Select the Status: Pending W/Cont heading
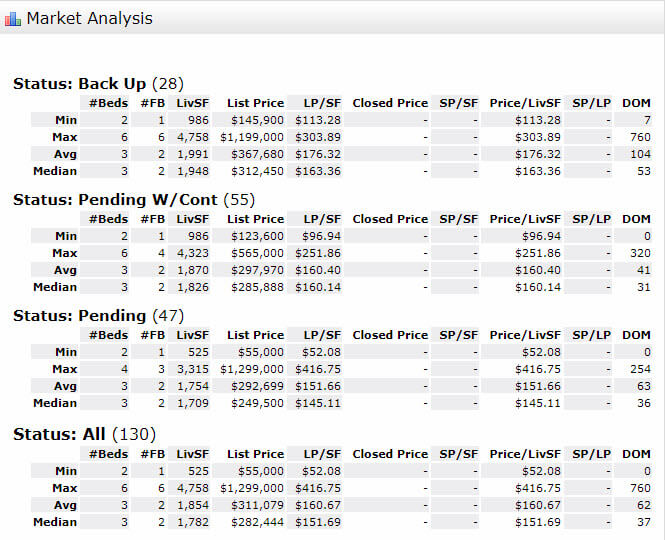This screenshot has height=540, width=665. (134, 200)
